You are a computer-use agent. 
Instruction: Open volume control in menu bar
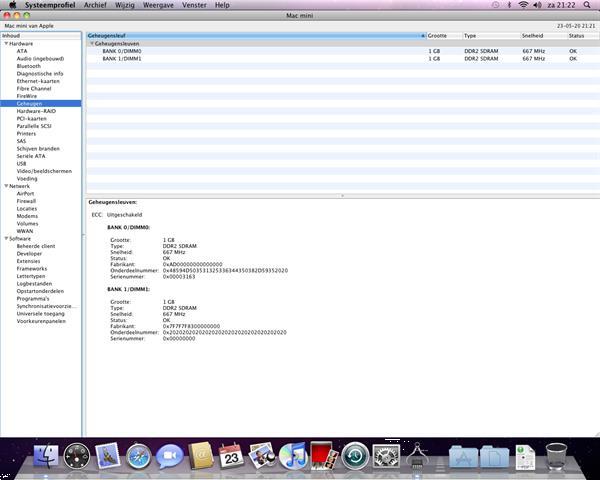537,5
